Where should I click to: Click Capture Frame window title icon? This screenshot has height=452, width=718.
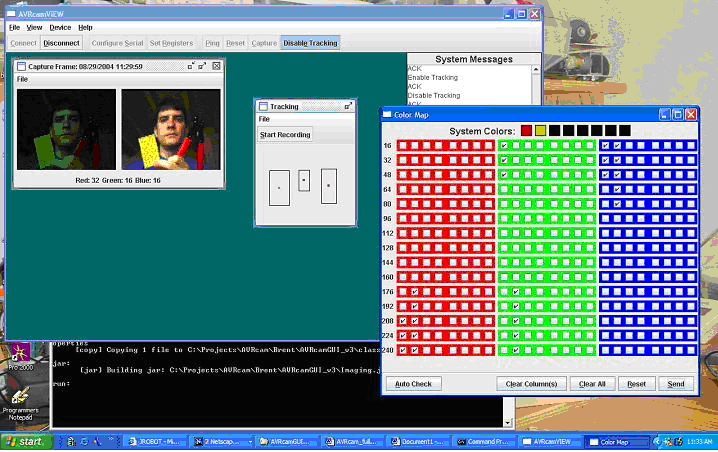(21, 66)
